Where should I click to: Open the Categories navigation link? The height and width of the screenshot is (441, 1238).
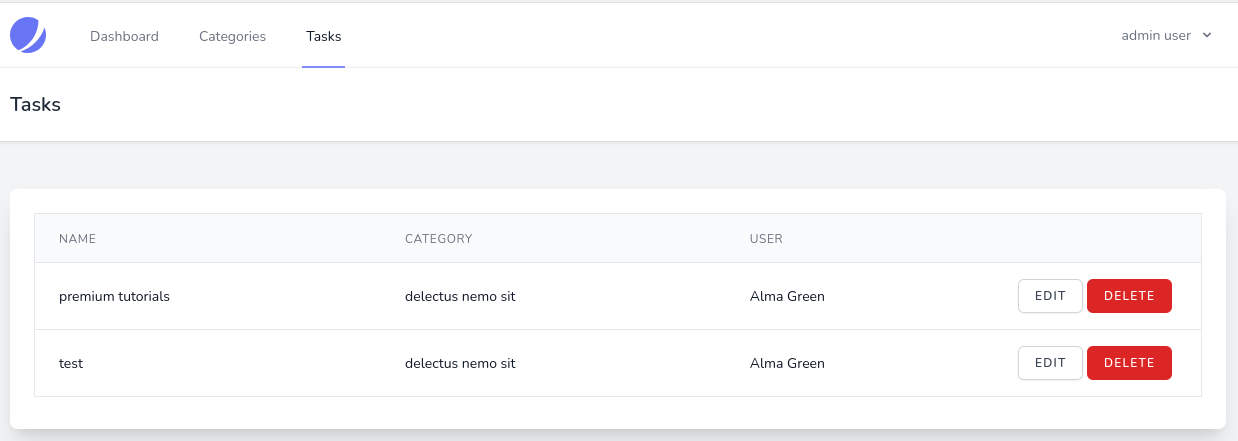click(232, 36)
